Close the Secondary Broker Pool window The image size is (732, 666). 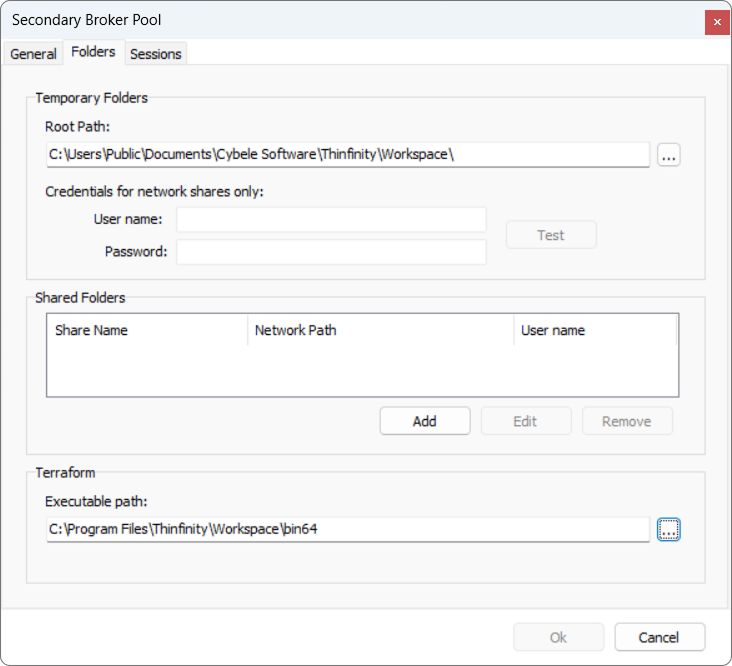tap(717, 22)
